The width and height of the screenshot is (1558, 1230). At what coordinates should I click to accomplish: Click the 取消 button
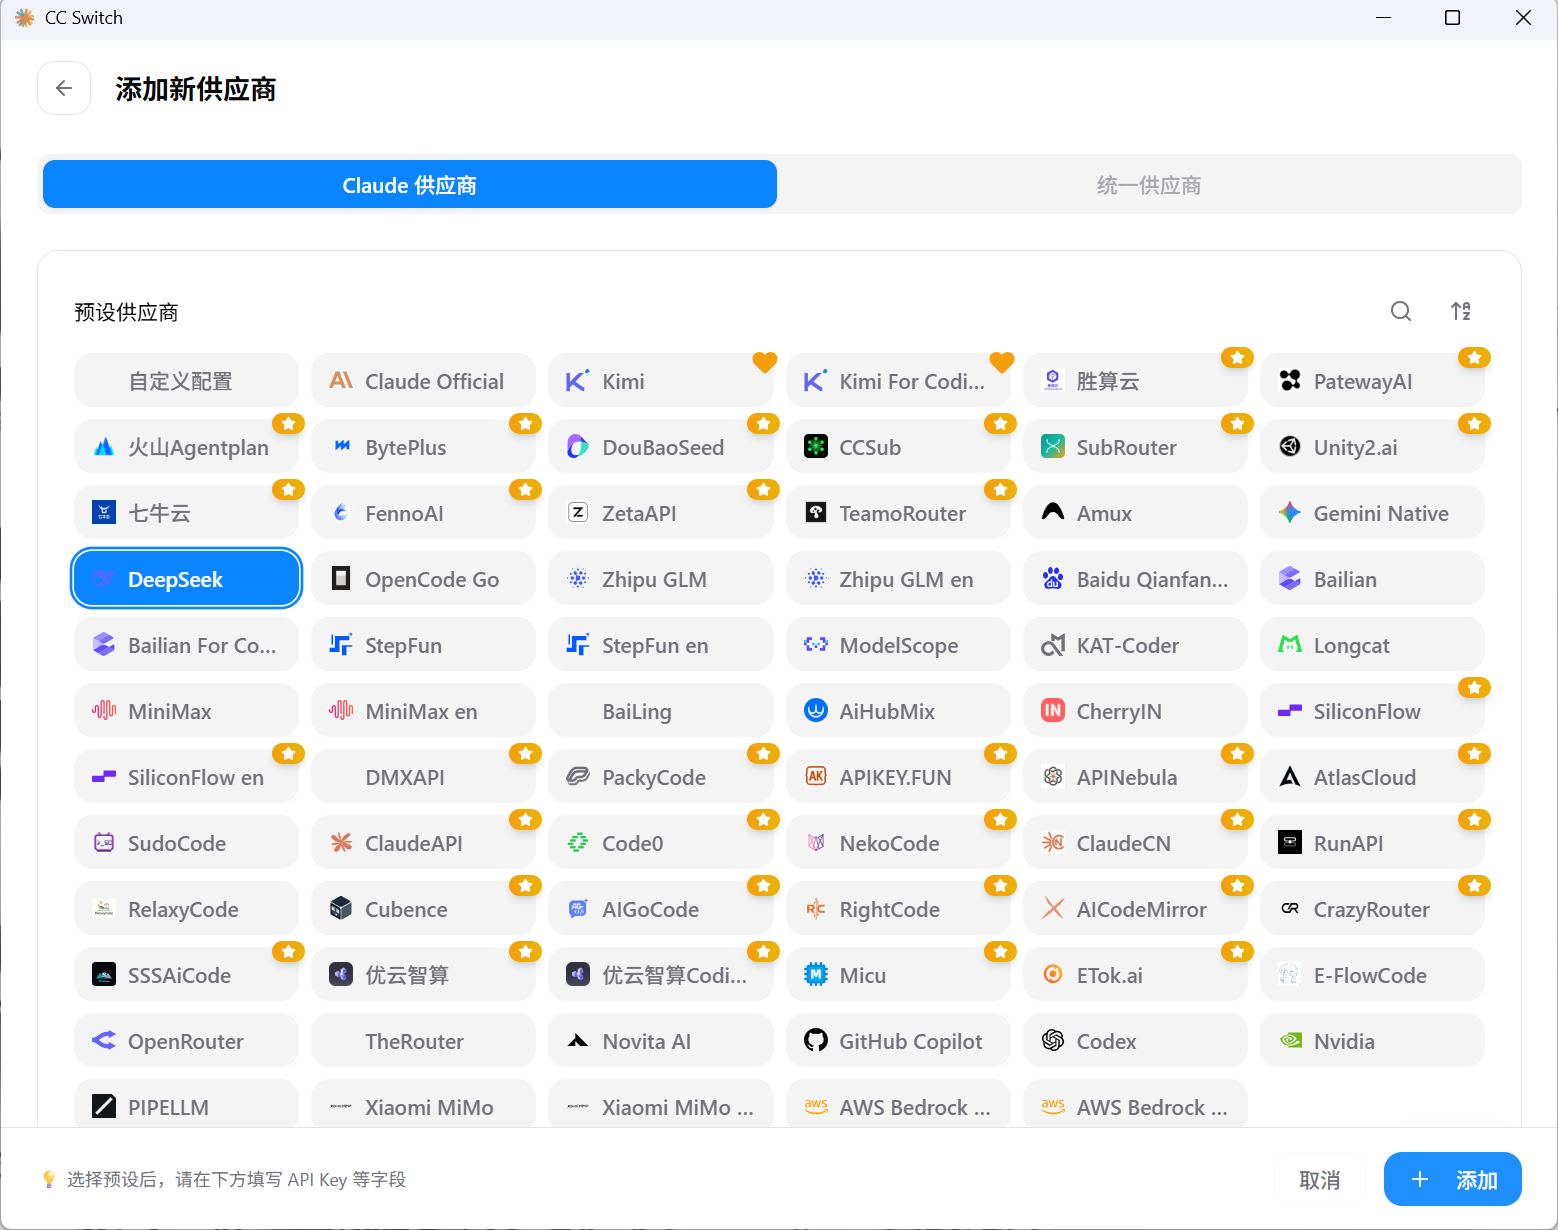click(x=1320, y=1180)
